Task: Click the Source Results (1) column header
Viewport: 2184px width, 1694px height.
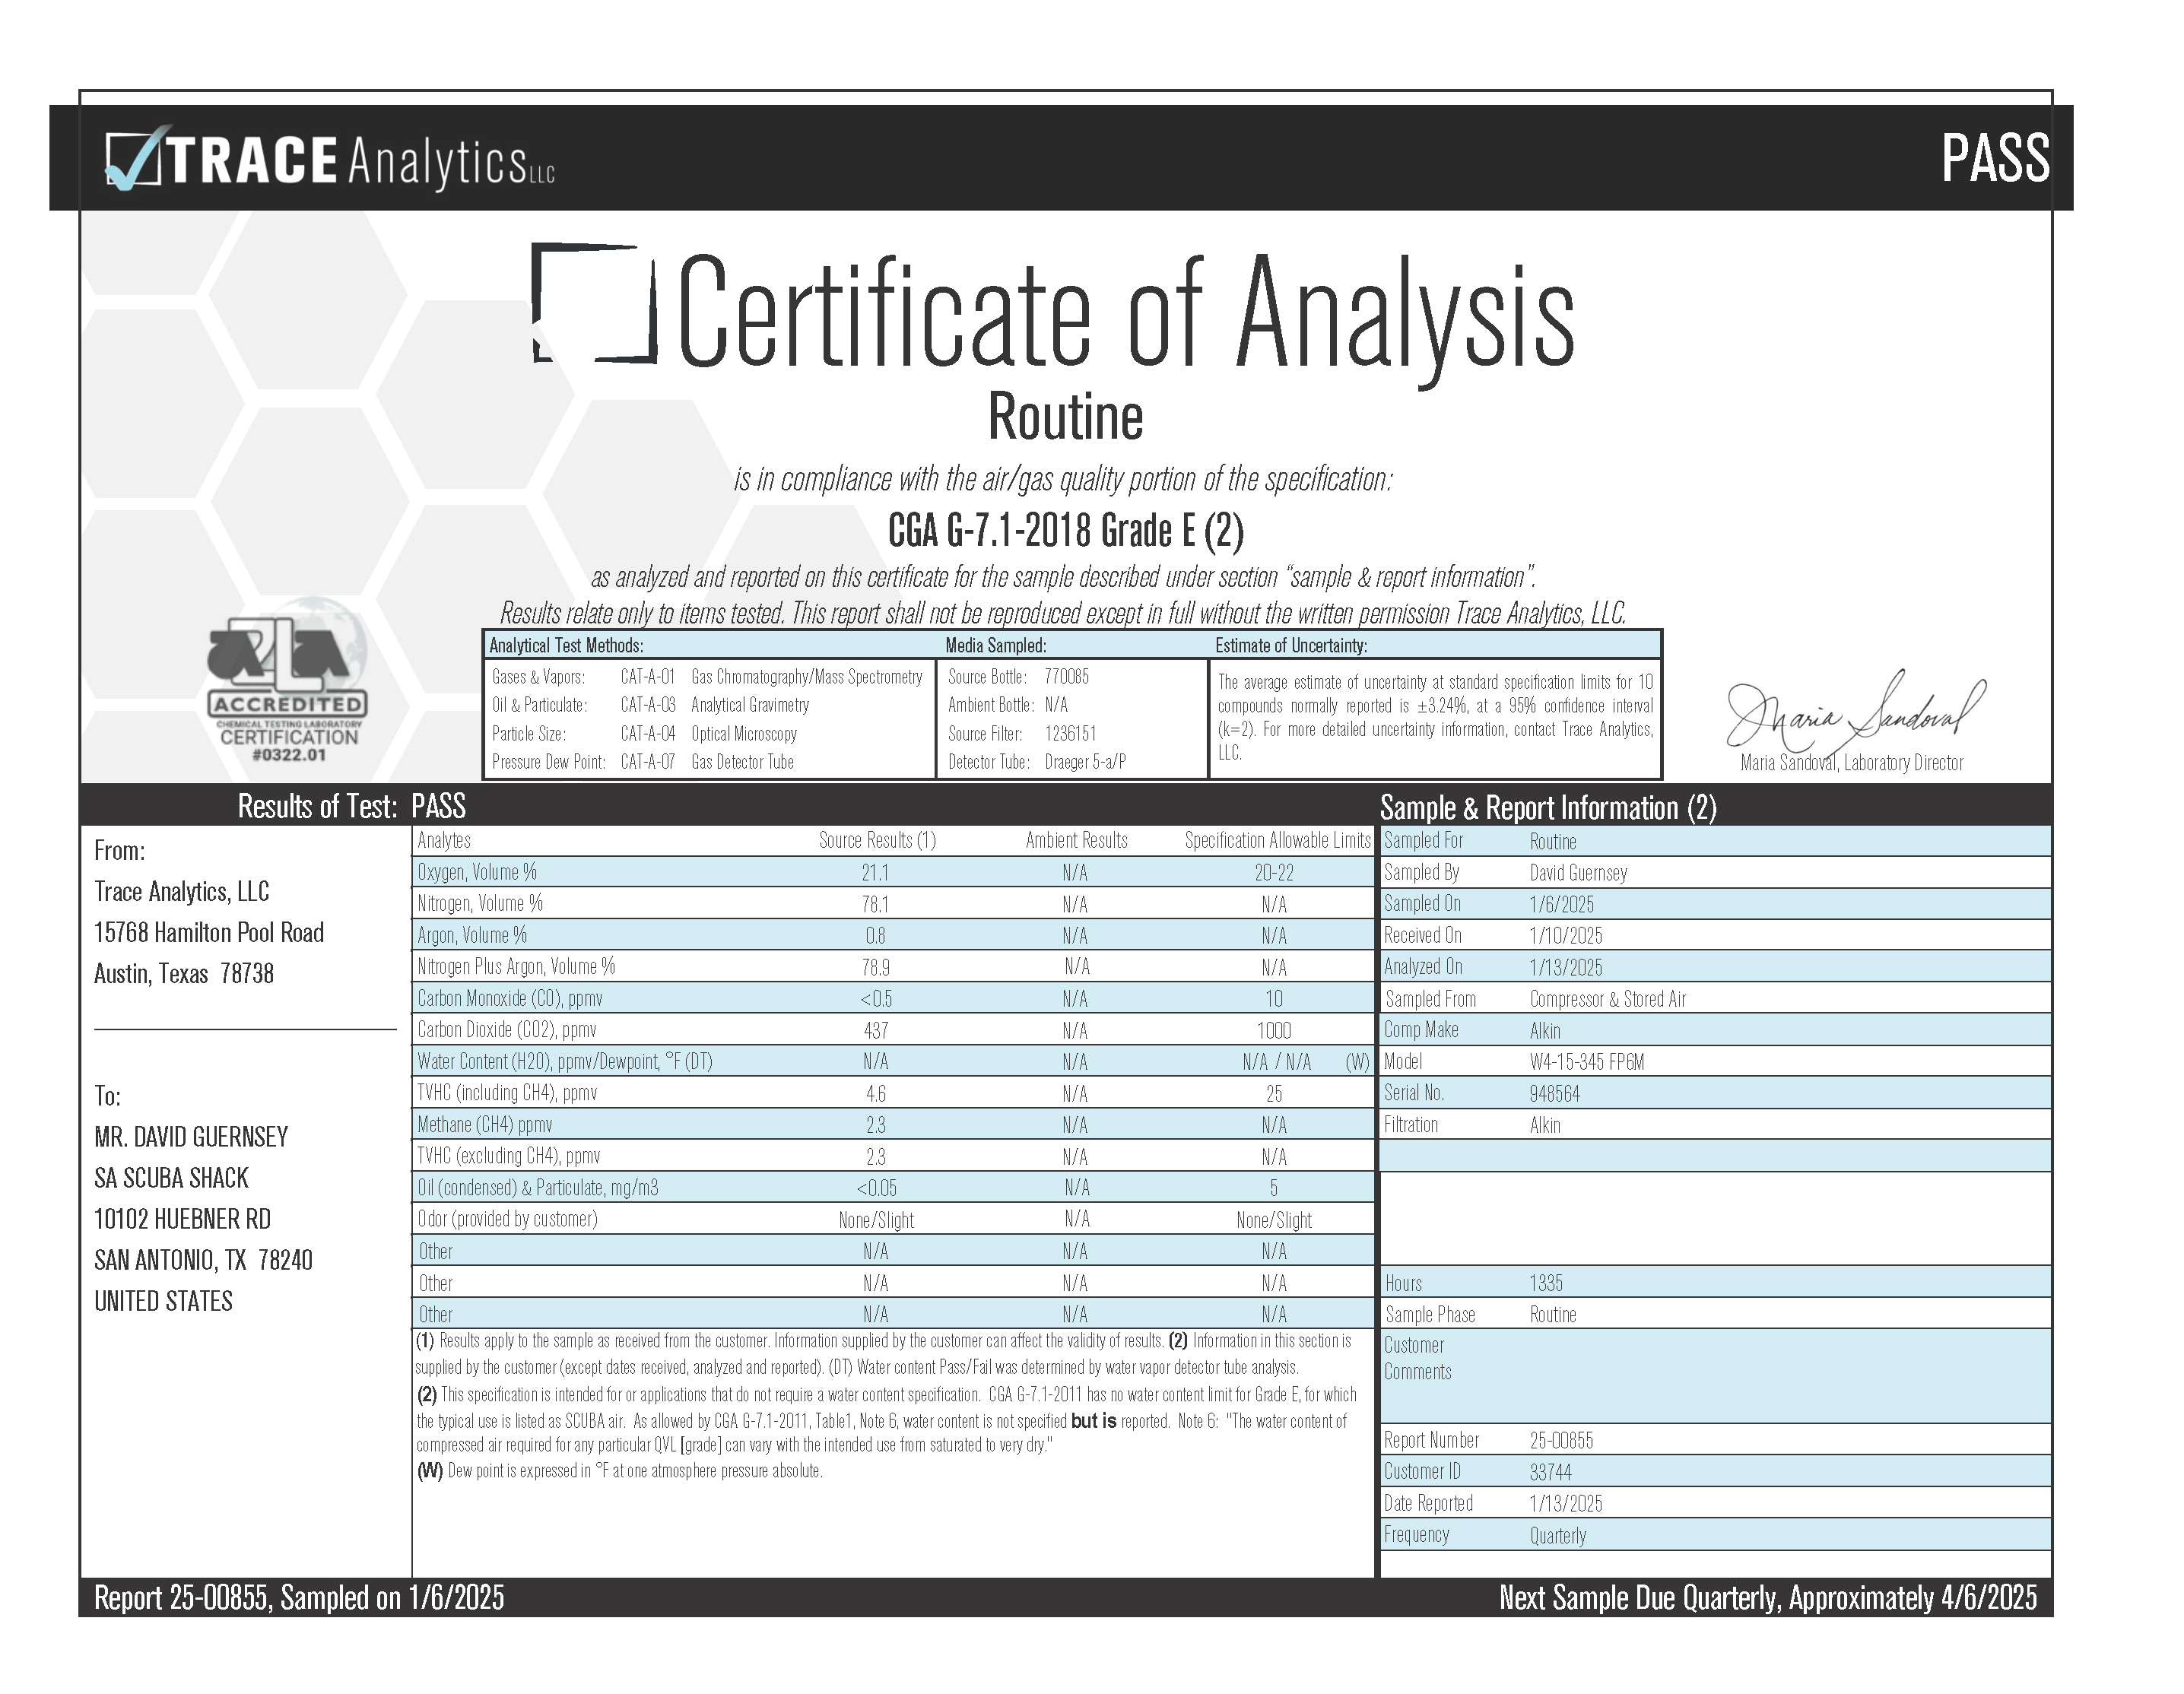Action: (877, 841)
